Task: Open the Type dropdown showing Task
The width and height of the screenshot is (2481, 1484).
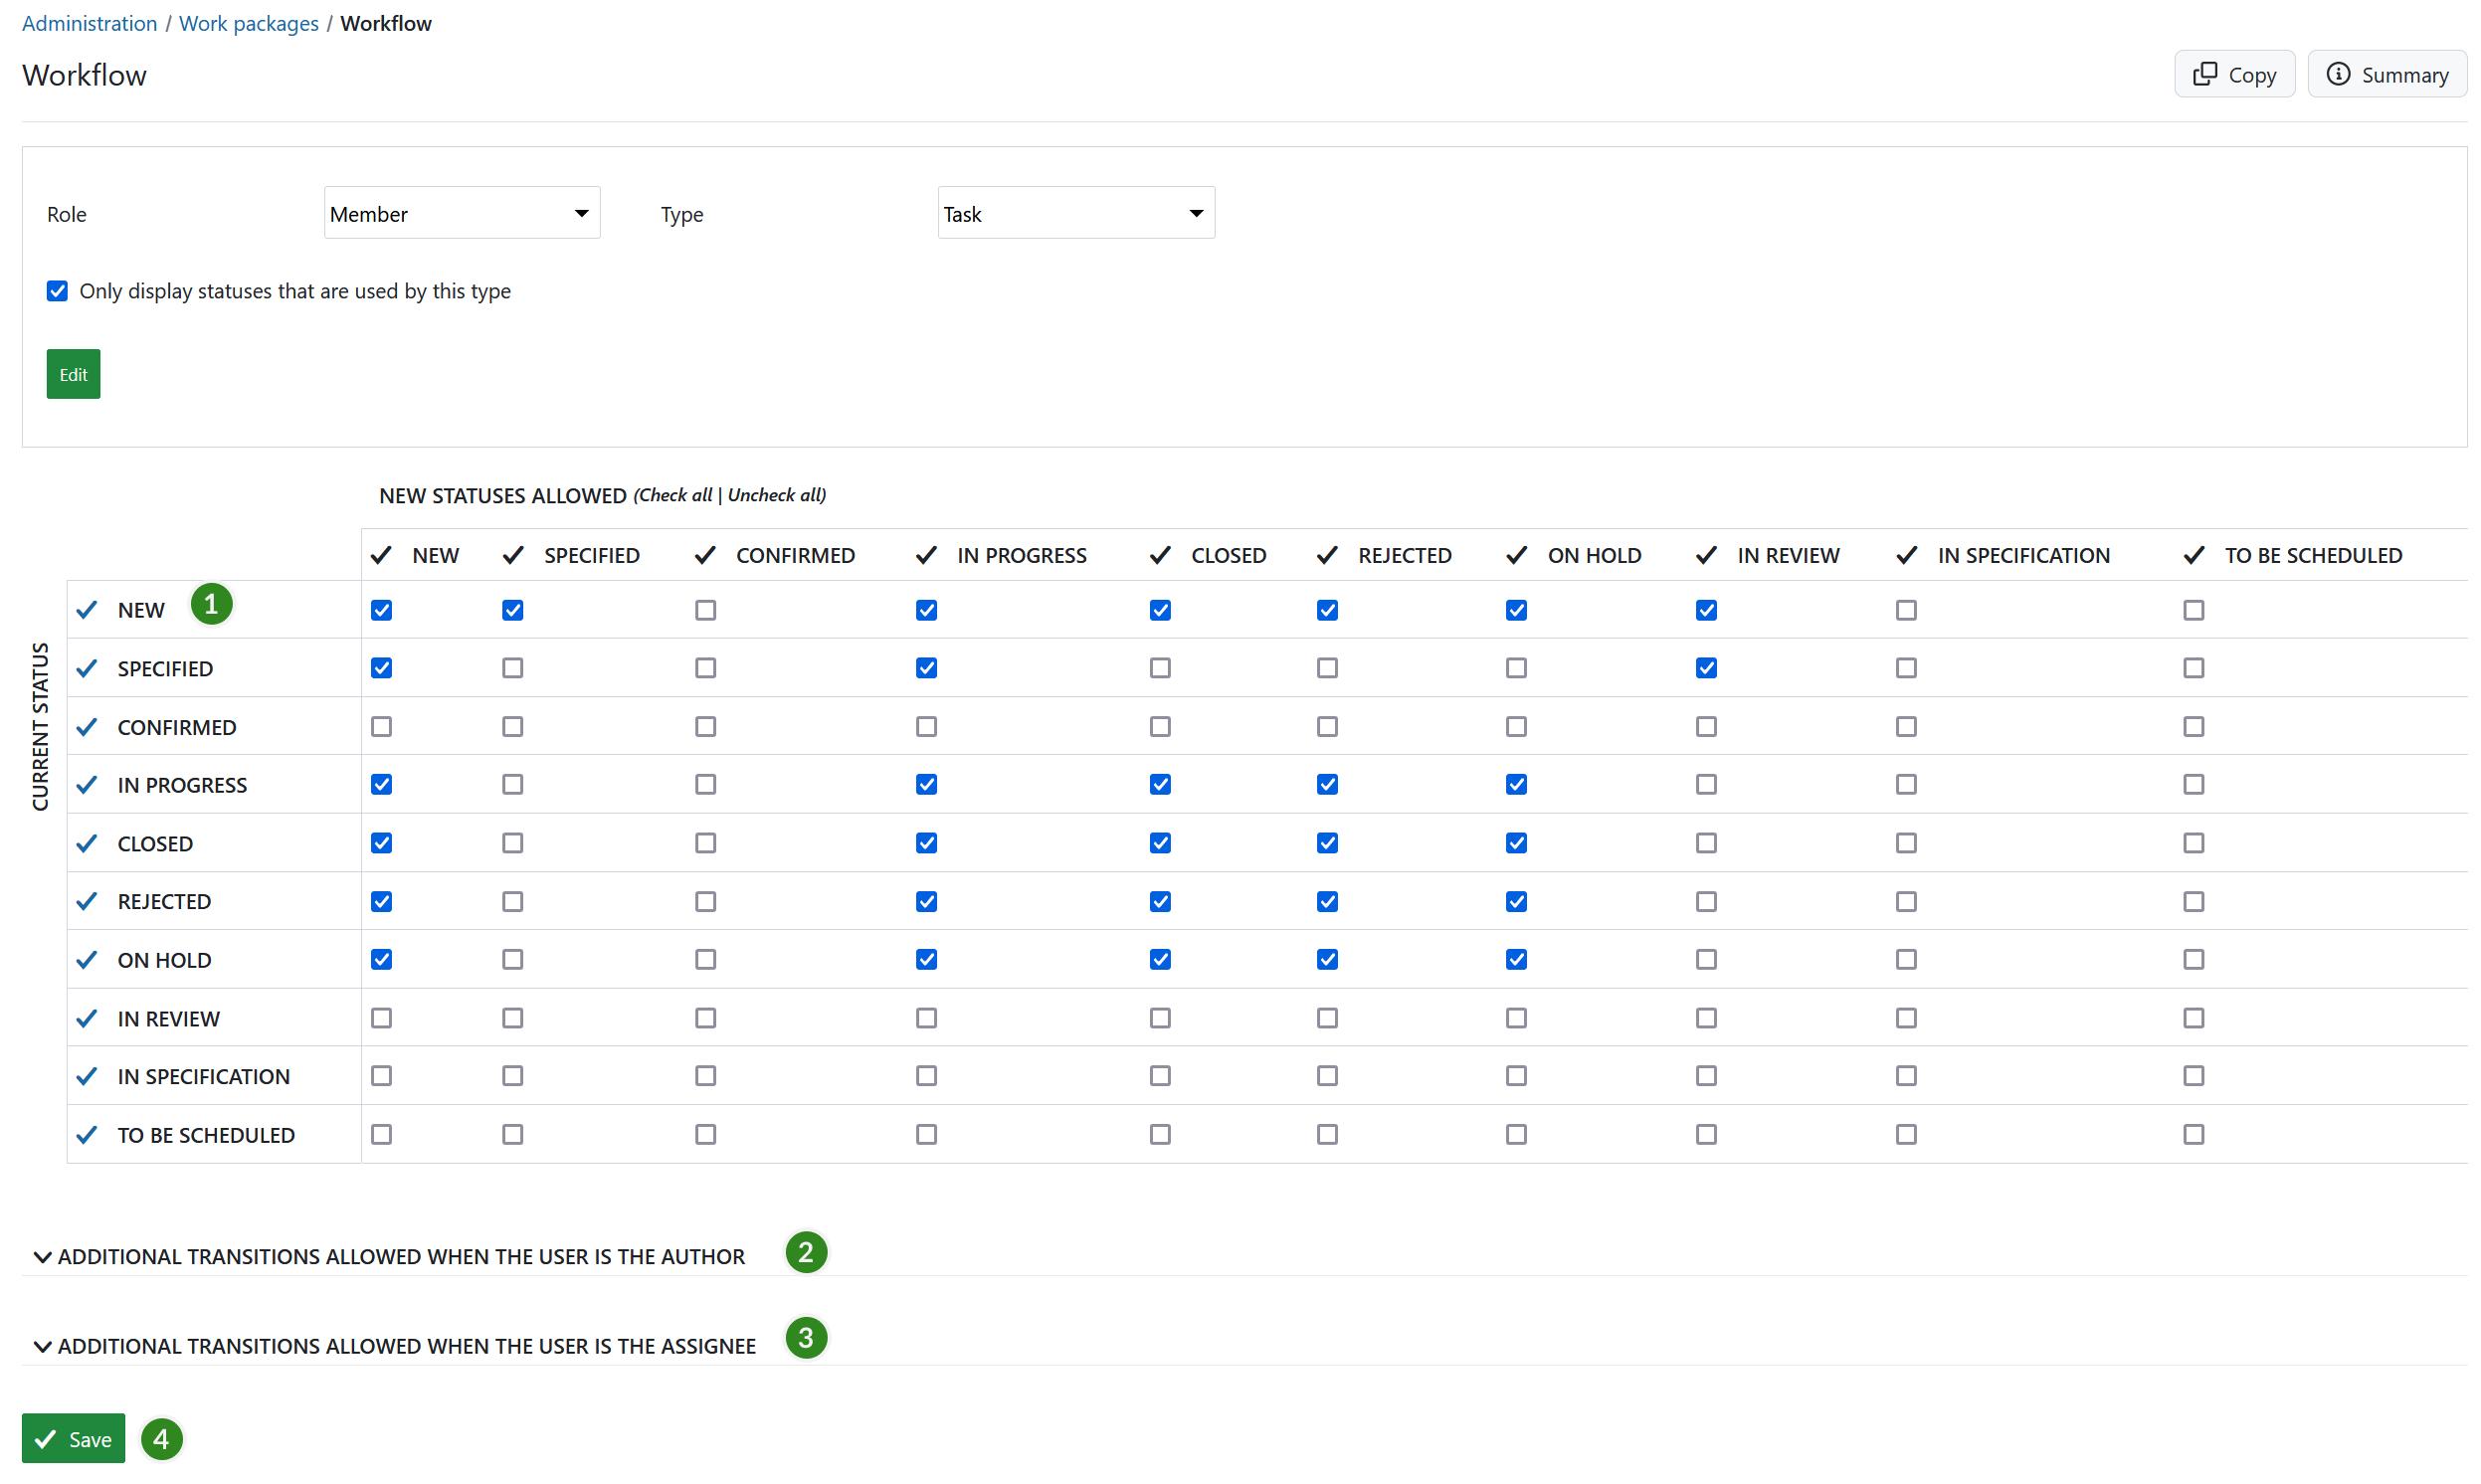Action: (1075, 212)
